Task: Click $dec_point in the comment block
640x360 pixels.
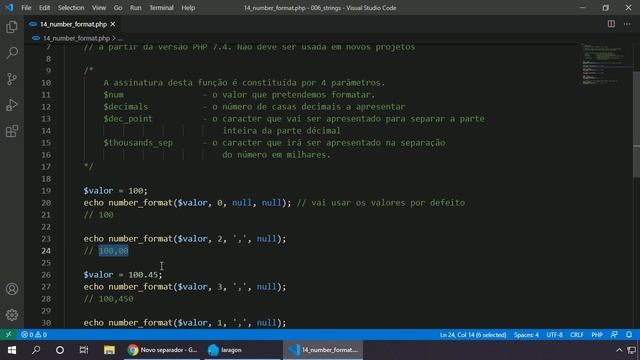Action: coord(128,119)
